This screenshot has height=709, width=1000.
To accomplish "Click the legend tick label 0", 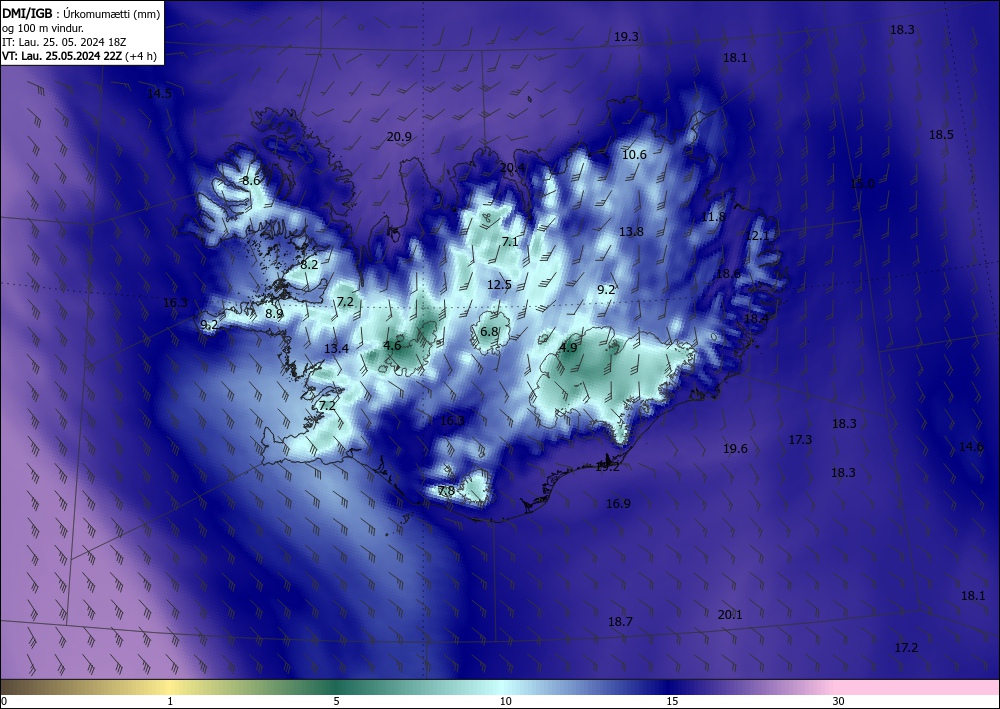I will click(4, 701).
